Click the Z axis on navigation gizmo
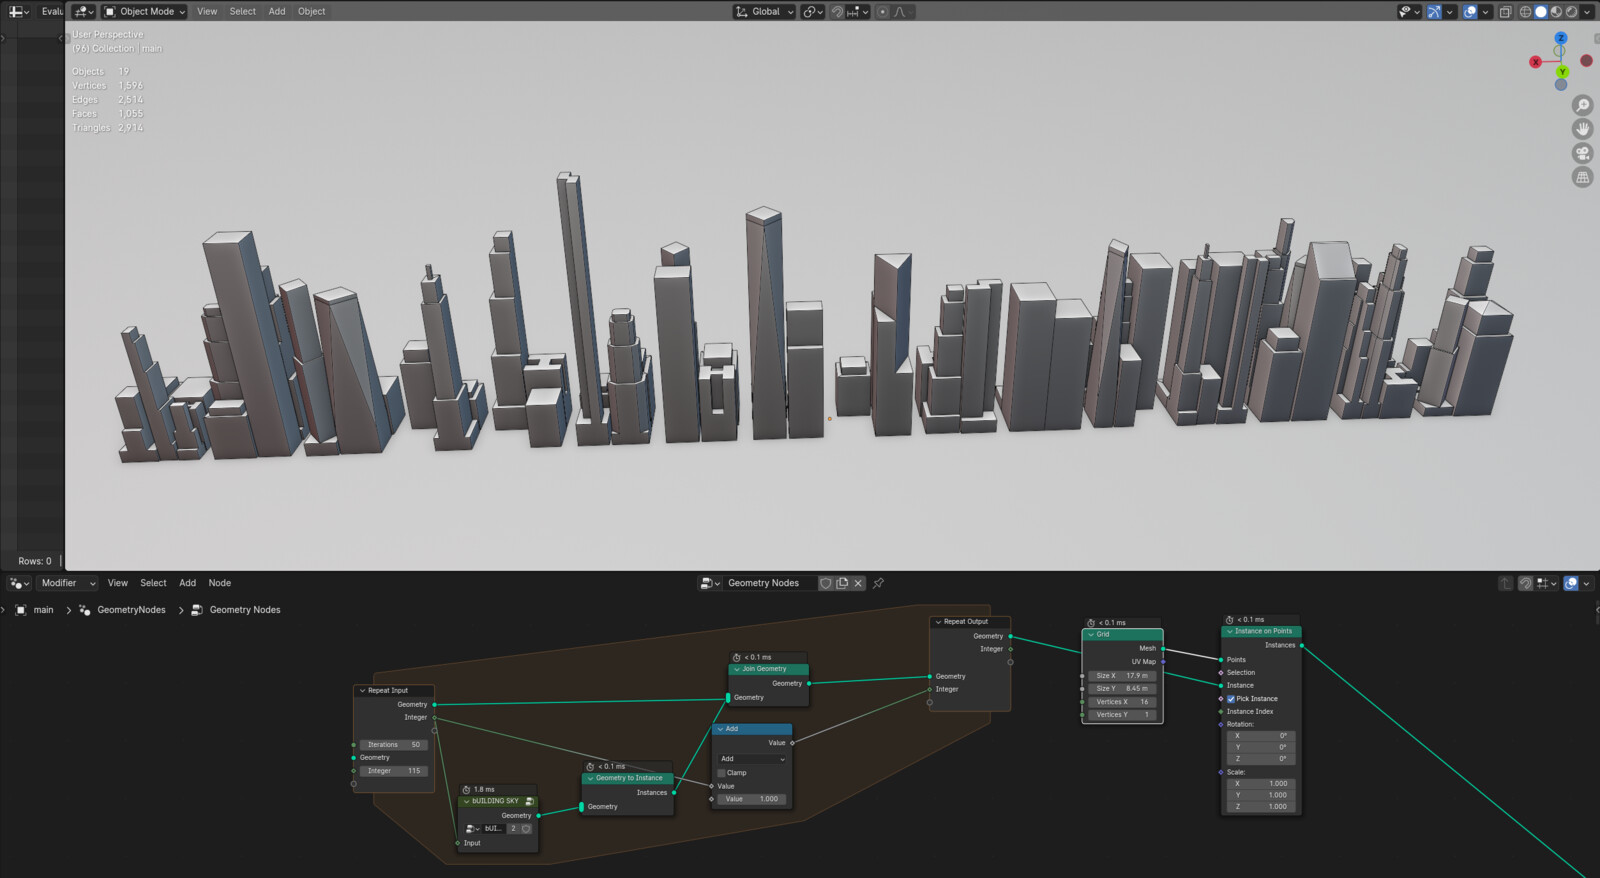 point(1560,38)
